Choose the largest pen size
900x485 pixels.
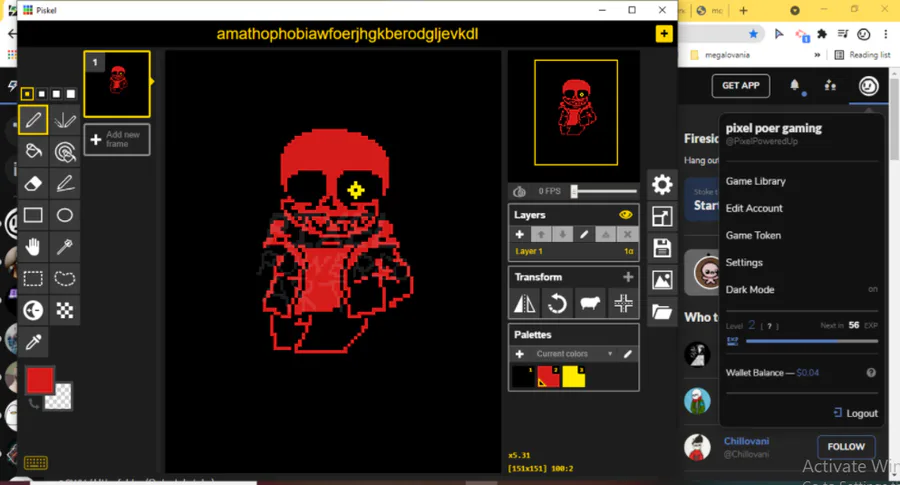click(71, 94)
